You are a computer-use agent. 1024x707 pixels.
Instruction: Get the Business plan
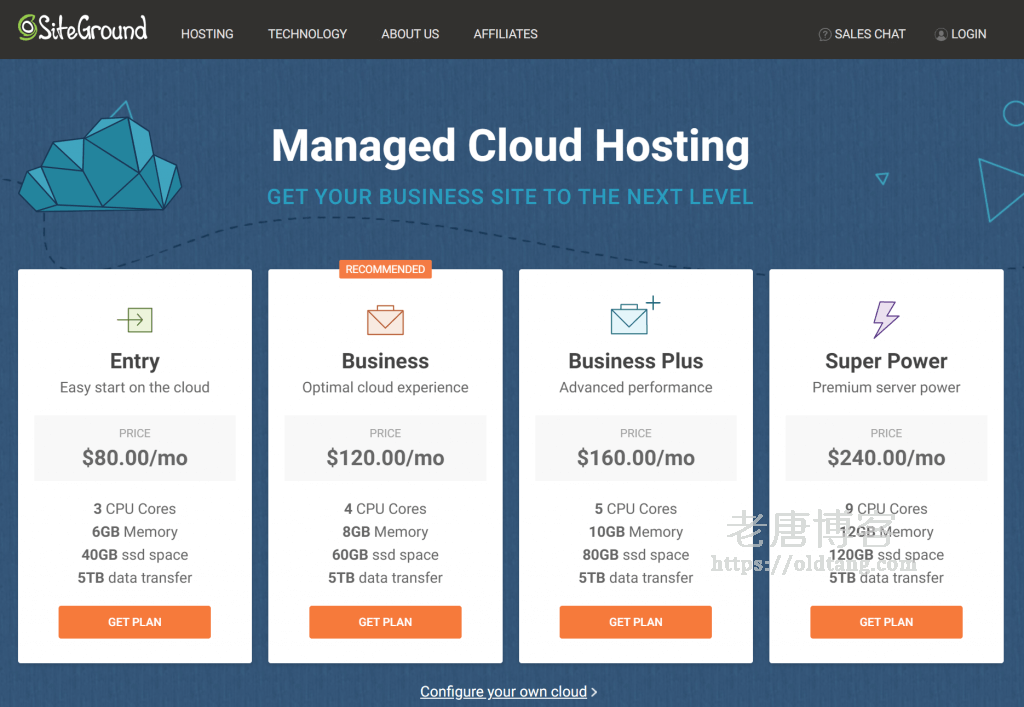[x=385, y=622]
